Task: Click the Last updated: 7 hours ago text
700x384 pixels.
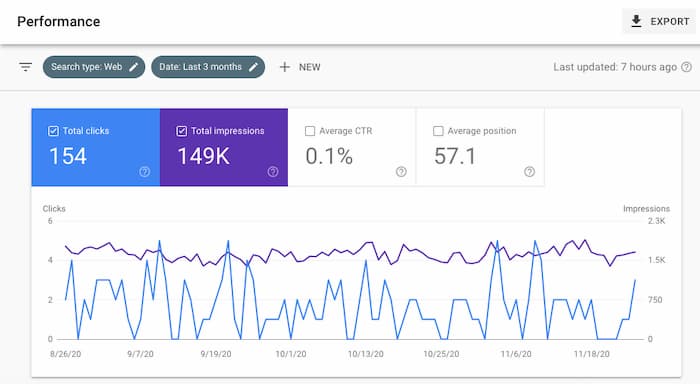Action: point(615,67)
